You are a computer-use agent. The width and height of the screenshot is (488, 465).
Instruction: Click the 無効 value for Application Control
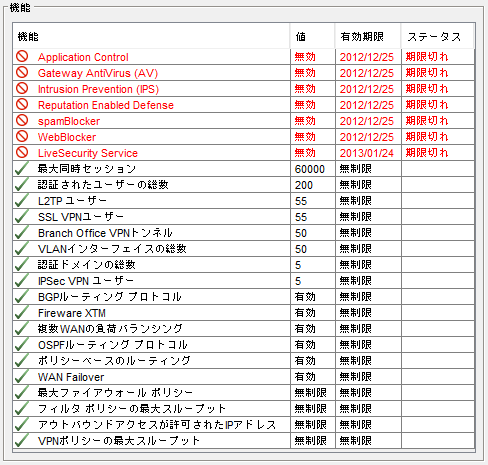tap(305, 57)
